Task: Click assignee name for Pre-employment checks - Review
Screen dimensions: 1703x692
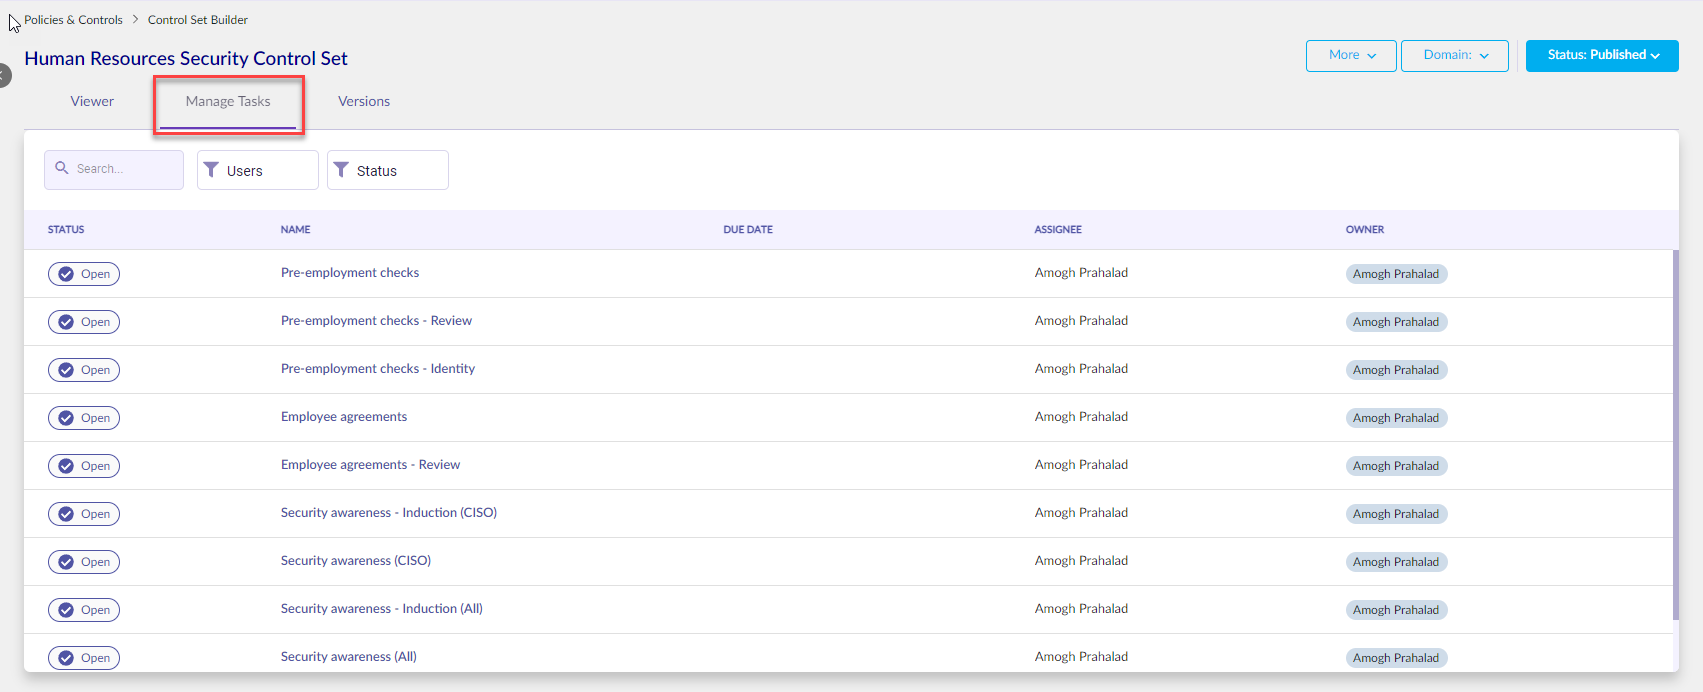Action: pos(1081,321)
